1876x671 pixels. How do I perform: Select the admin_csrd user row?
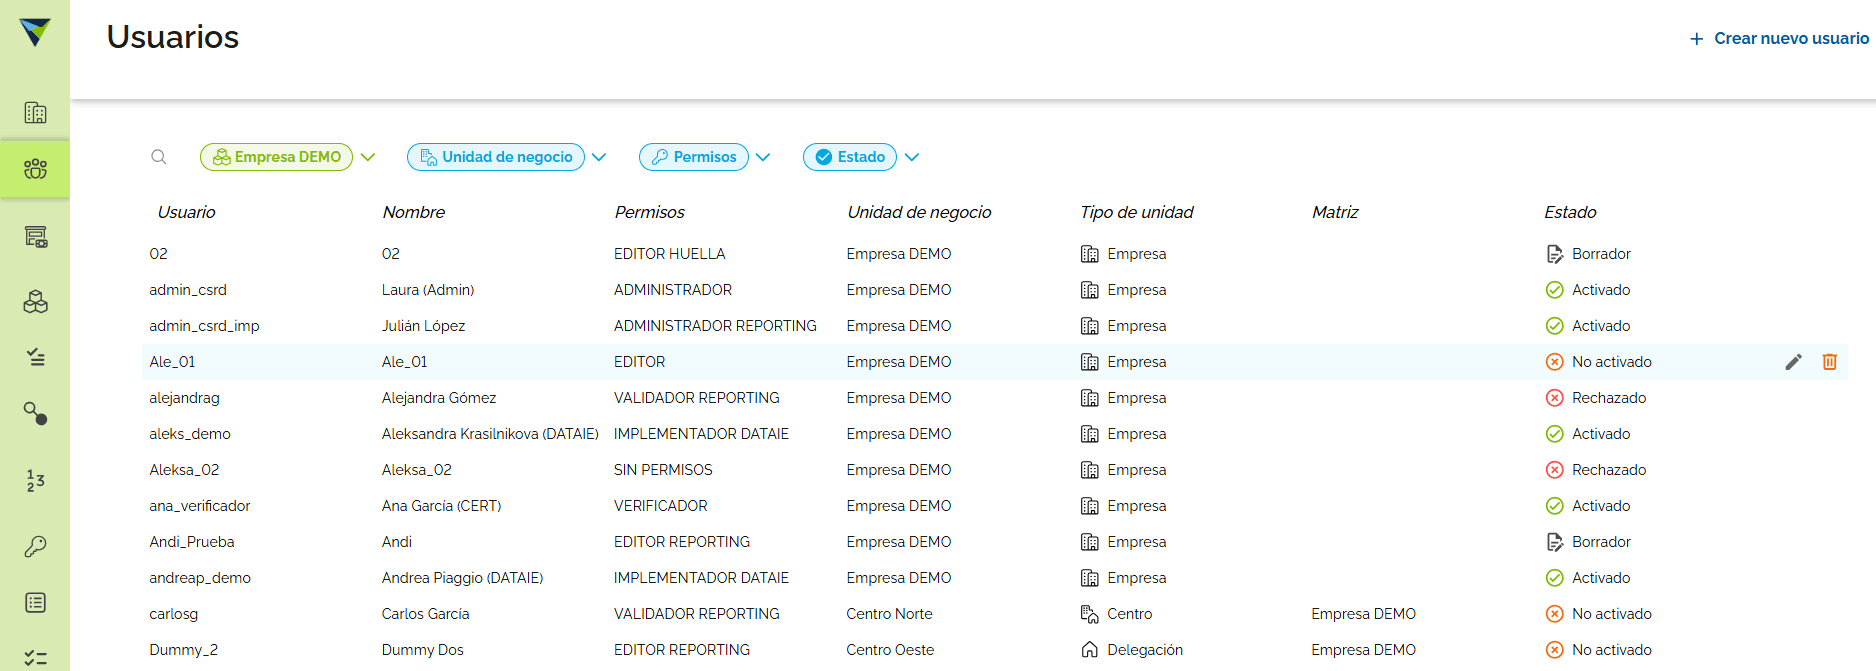995,290
